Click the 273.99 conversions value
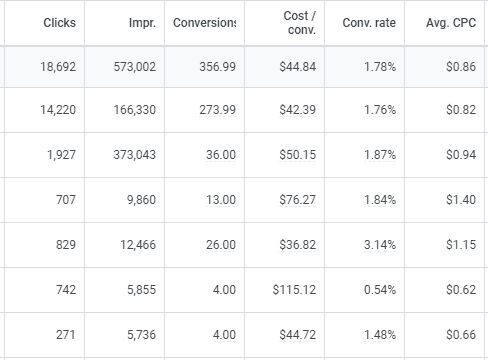 (x=217, y=110)
